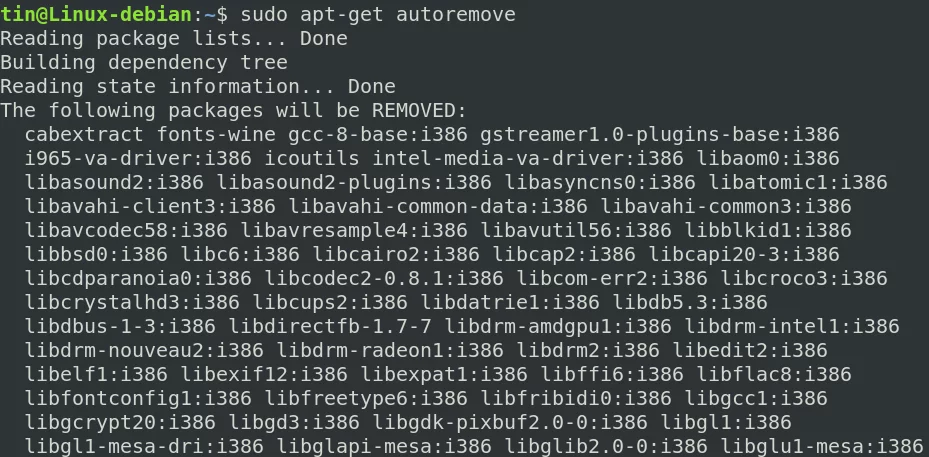This screenshot has height=457, width=929.
Task: Click libdirectfb-1.7-7 package text
Action: 330,326
